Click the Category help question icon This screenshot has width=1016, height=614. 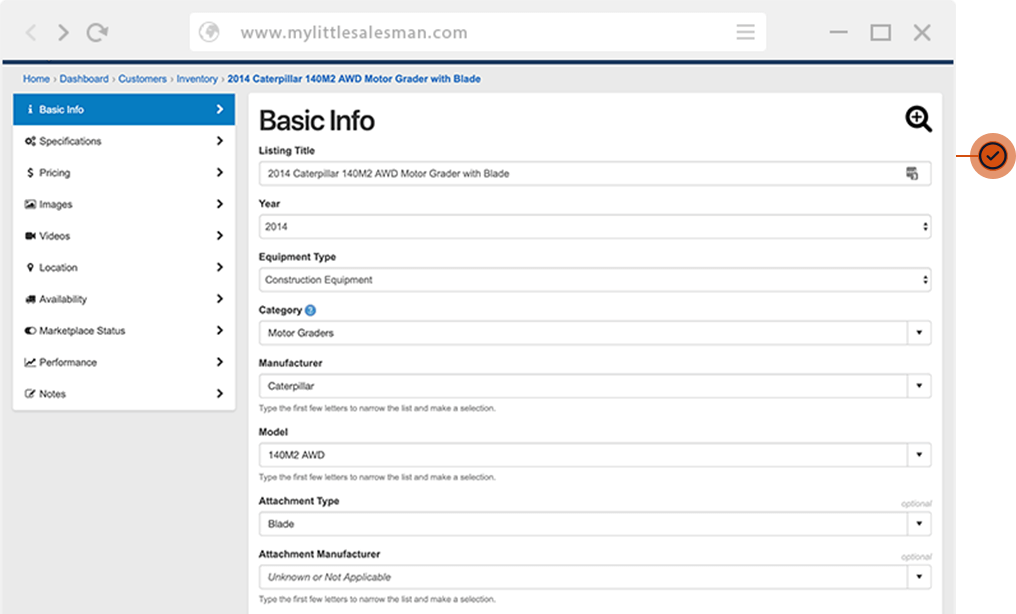pyautogui.click(x=310, y=310)
